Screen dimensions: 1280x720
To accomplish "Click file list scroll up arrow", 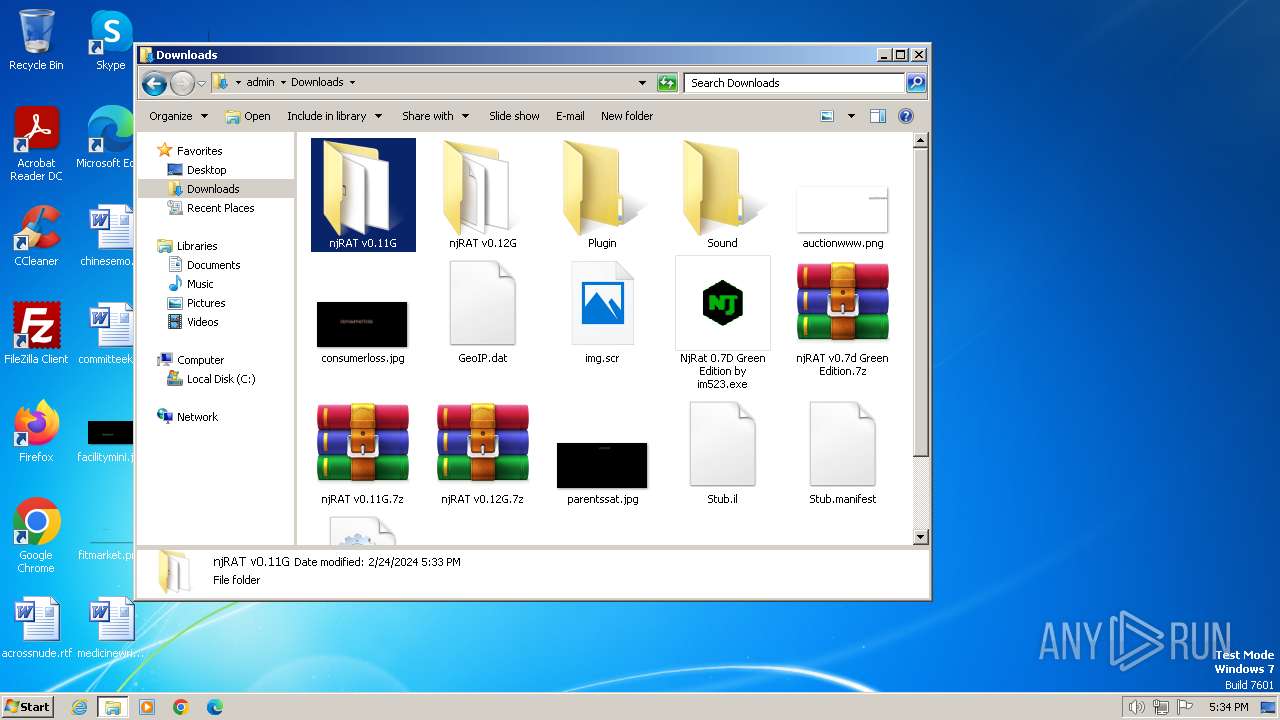I will pos(921,141).
